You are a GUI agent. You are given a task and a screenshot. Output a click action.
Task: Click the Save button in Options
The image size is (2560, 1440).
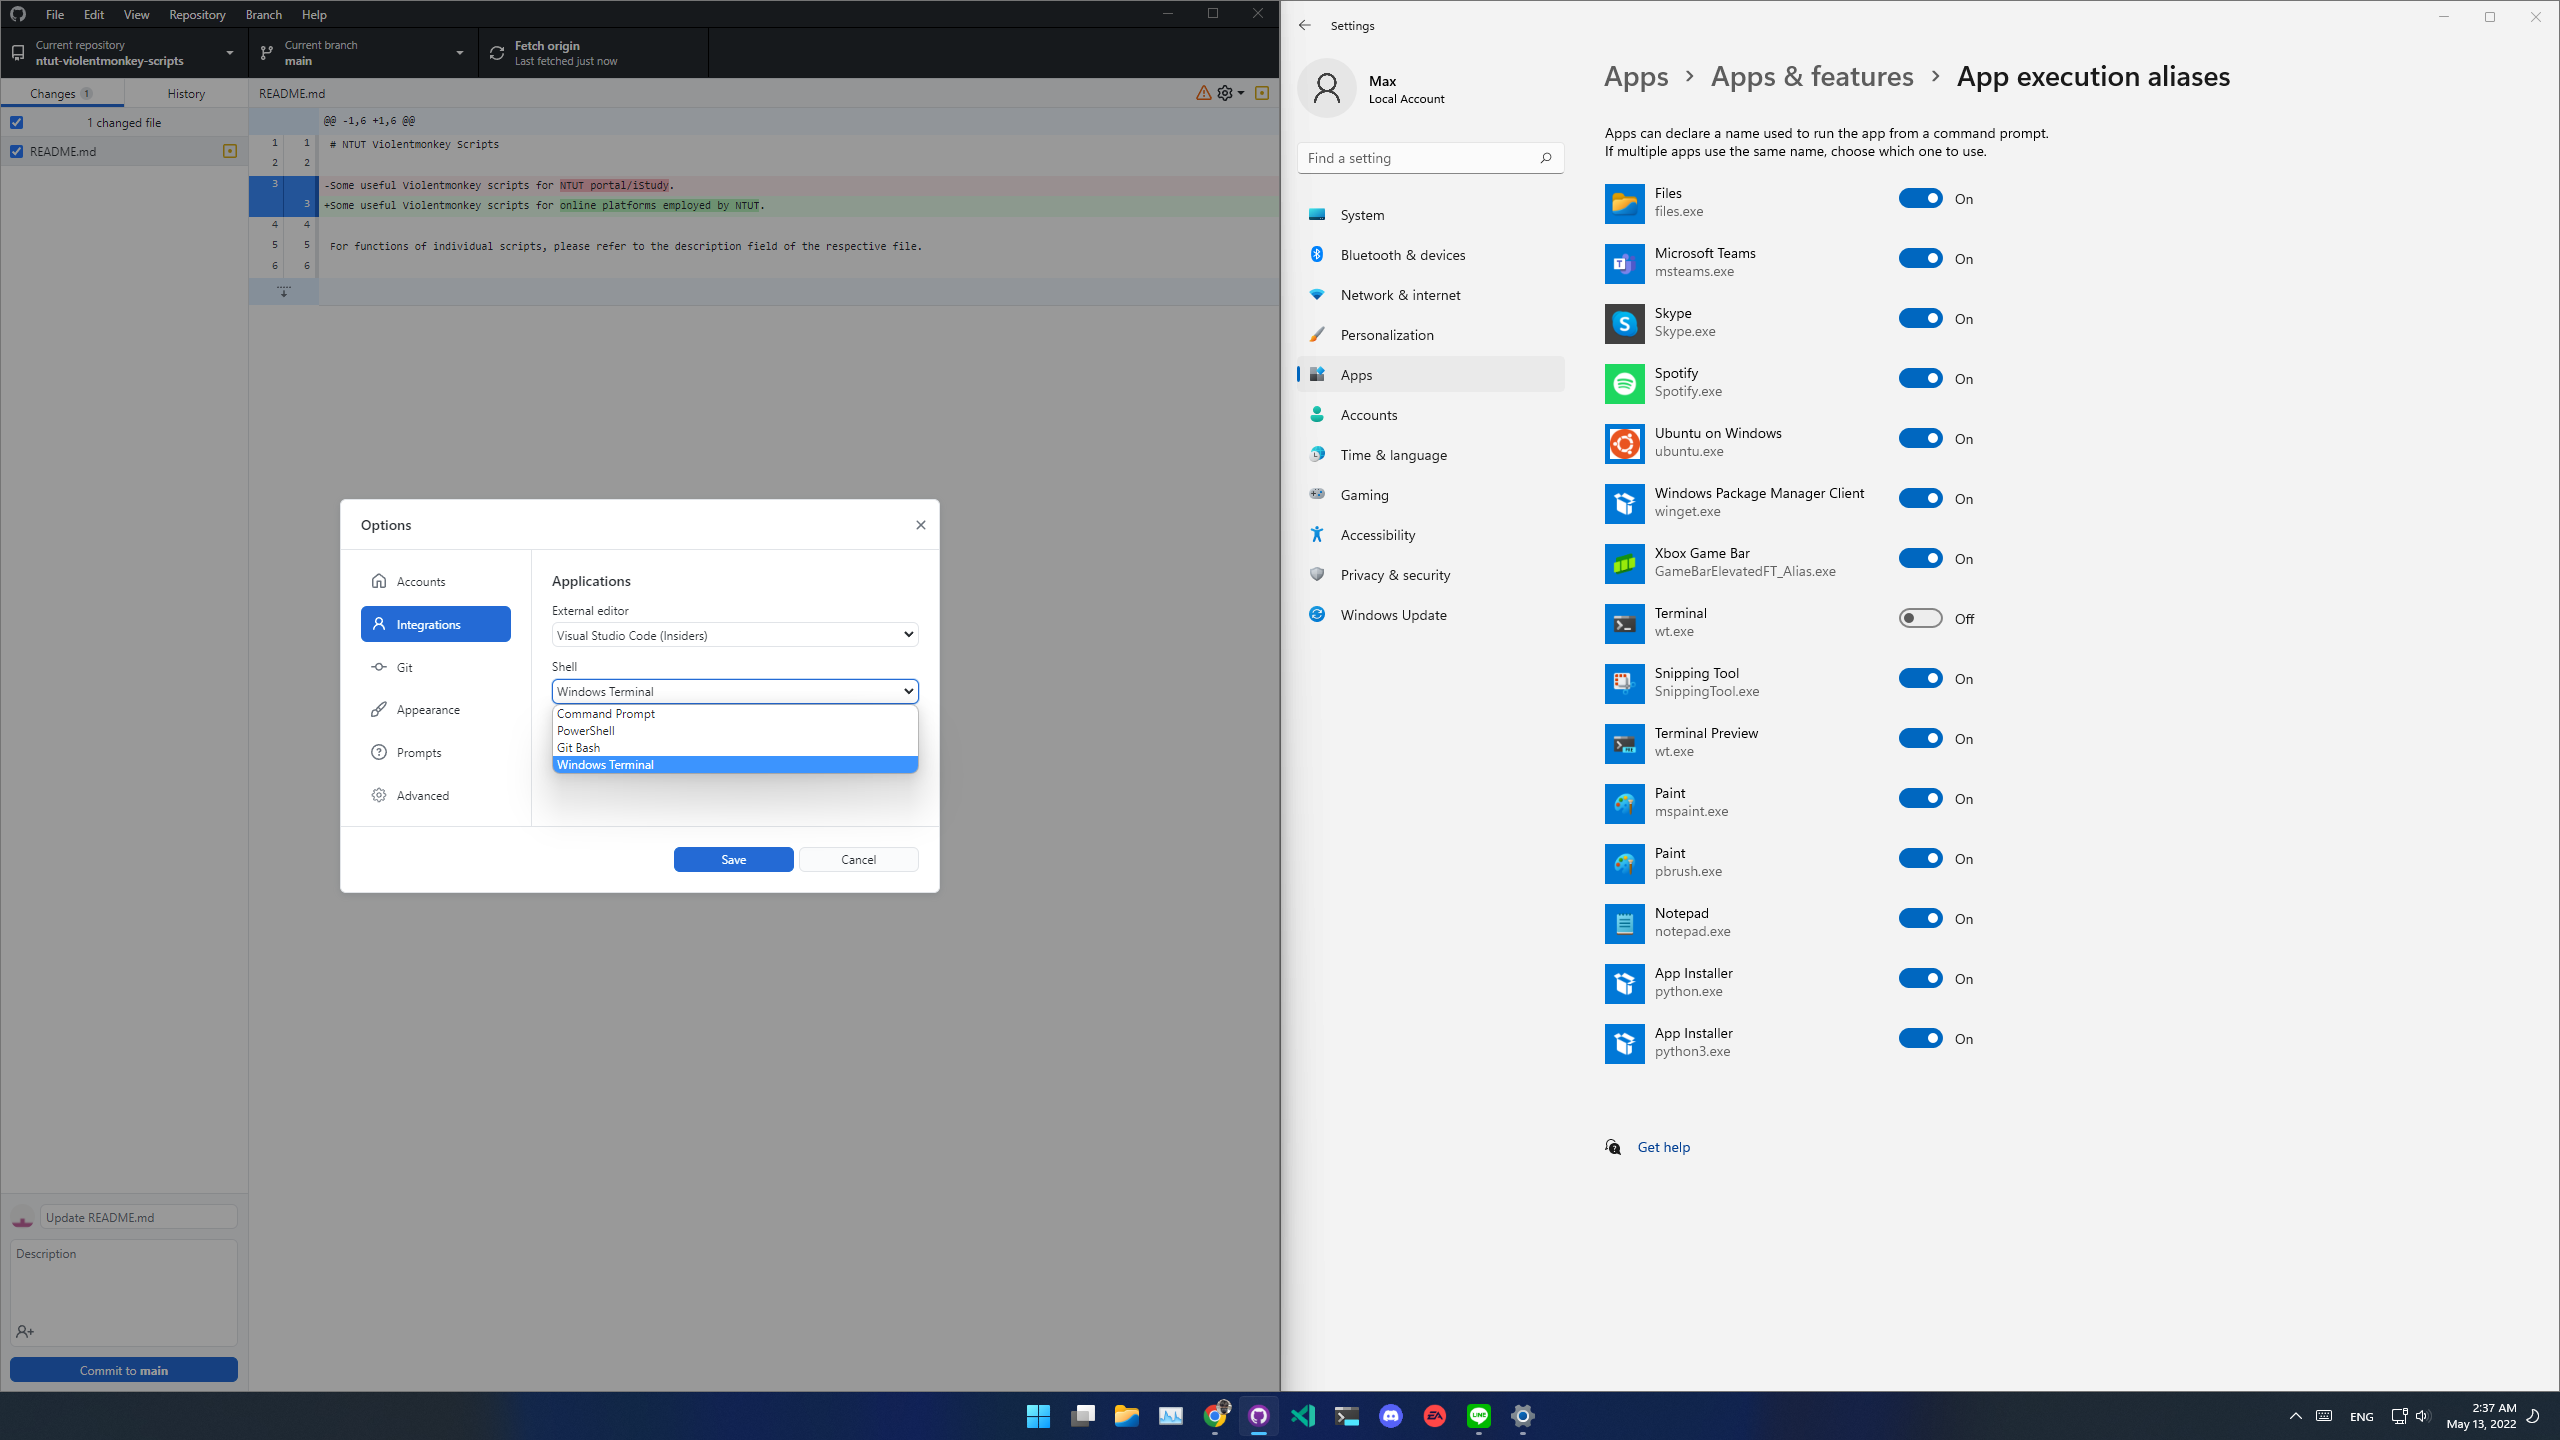pyautogui.click(x=733, y=858)
